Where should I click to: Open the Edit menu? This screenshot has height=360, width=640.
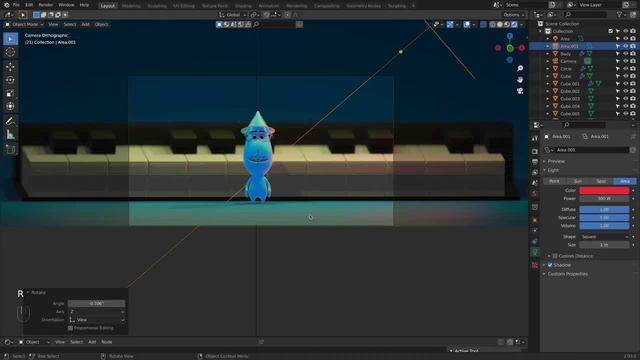tap(29, 5)
